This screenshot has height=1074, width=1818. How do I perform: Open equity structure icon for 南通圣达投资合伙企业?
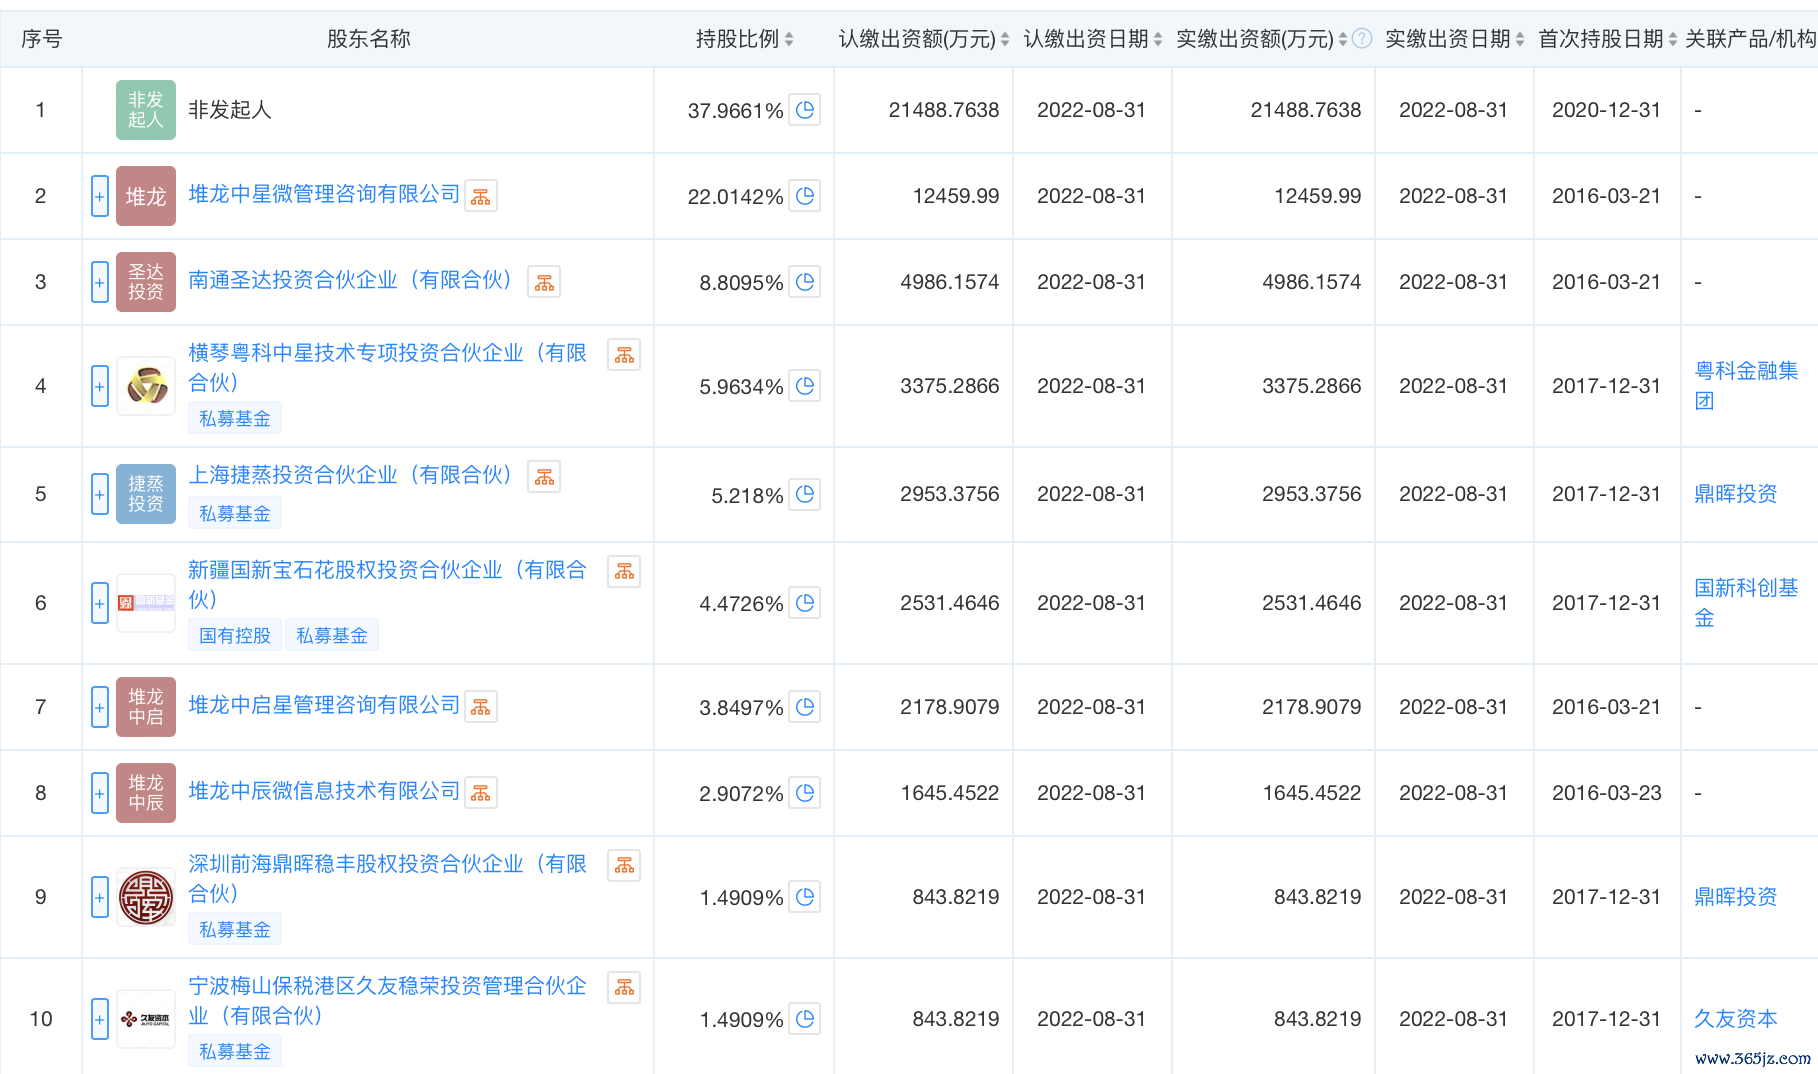coord(544,283)
